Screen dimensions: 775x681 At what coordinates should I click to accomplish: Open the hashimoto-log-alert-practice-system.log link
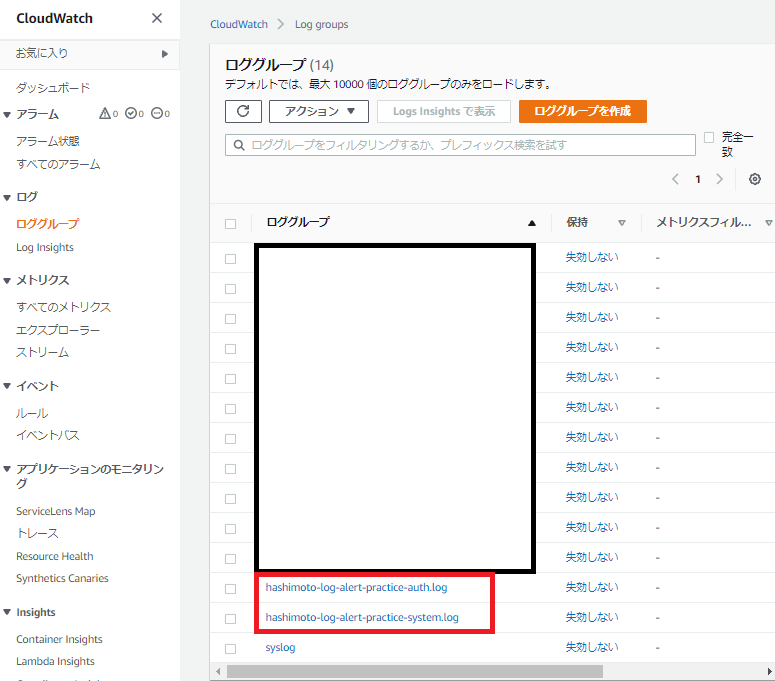pyautogui.click(x=362, y=617)
